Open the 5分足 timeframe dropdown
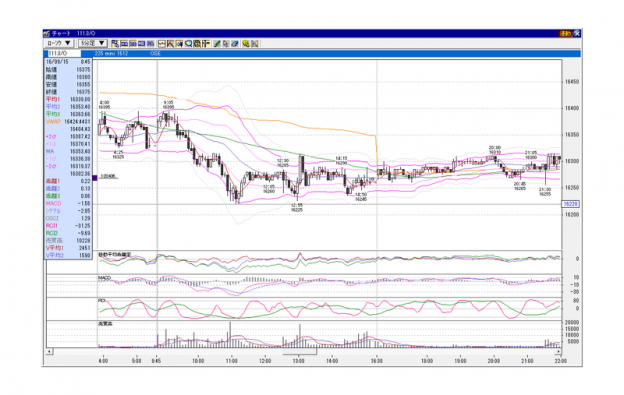This screenshot has width=624, height=395. pos(93,43)
